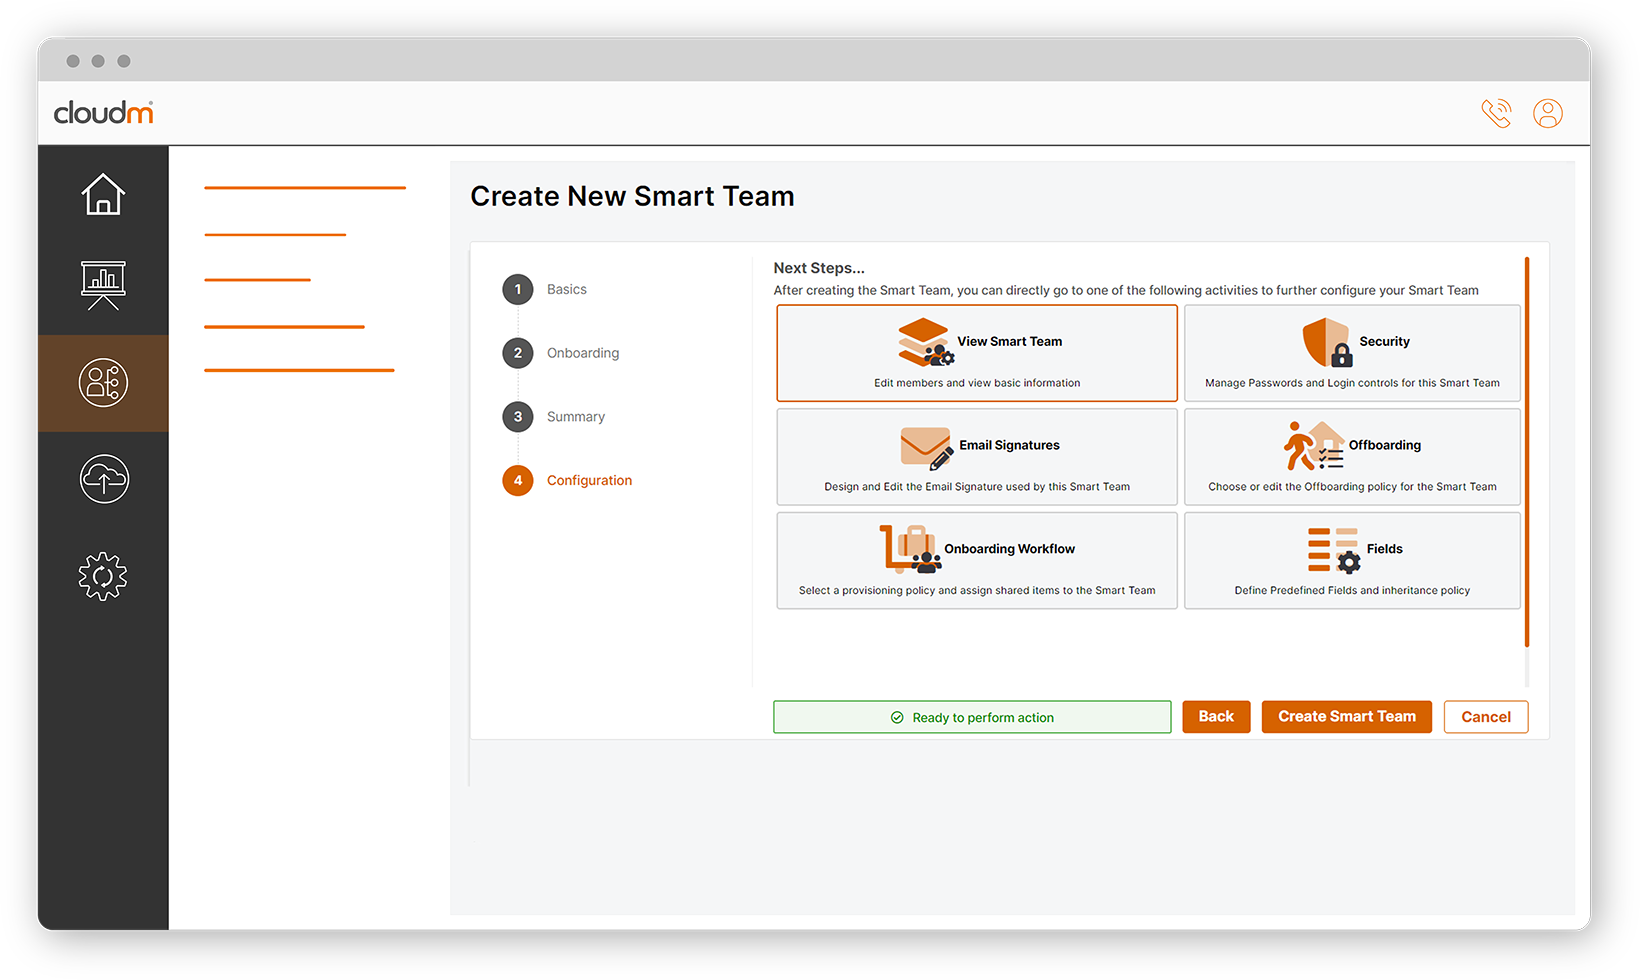Click the Offboarding running person icon
The image size is (1640, 980).
pos(1314,446)
